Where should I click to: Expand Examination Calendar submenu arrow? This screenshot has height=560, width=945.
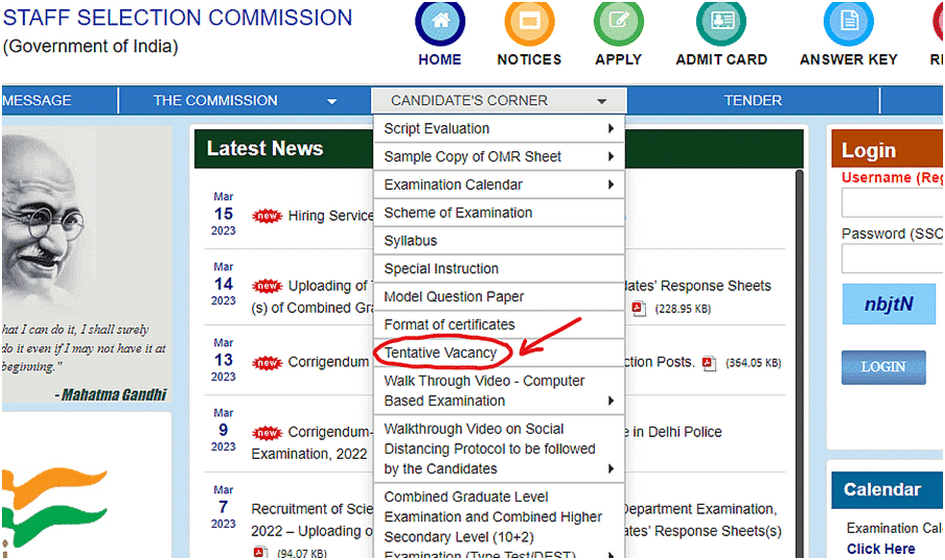[611, 184]
